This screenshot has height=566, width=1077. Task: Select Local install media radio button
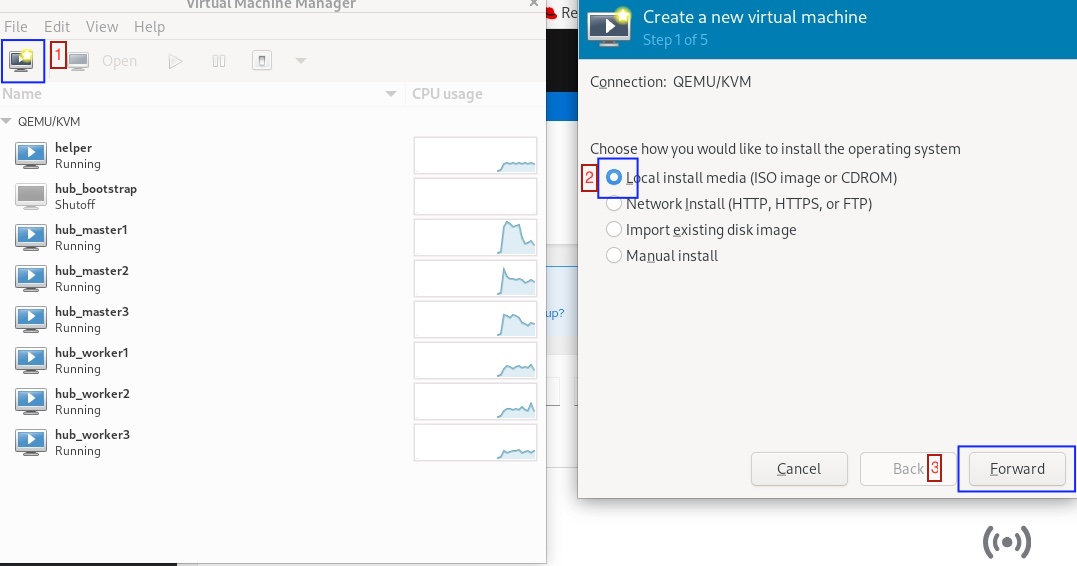coord(614,177)
